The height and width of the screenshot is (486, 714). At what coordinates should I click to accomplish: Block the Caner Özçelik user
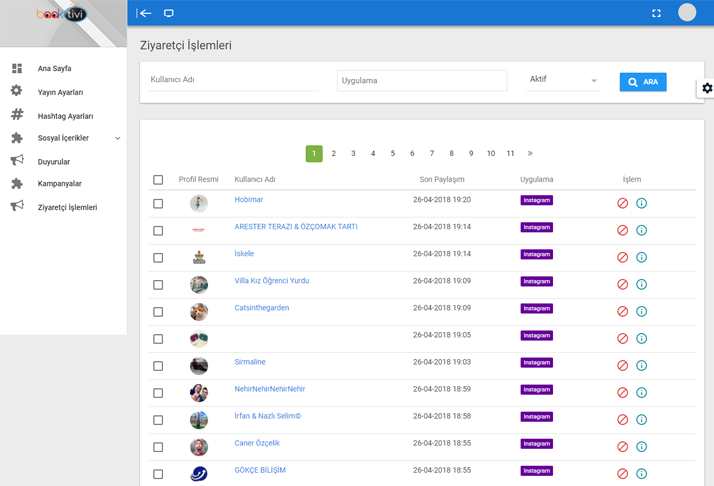[622, 447]
